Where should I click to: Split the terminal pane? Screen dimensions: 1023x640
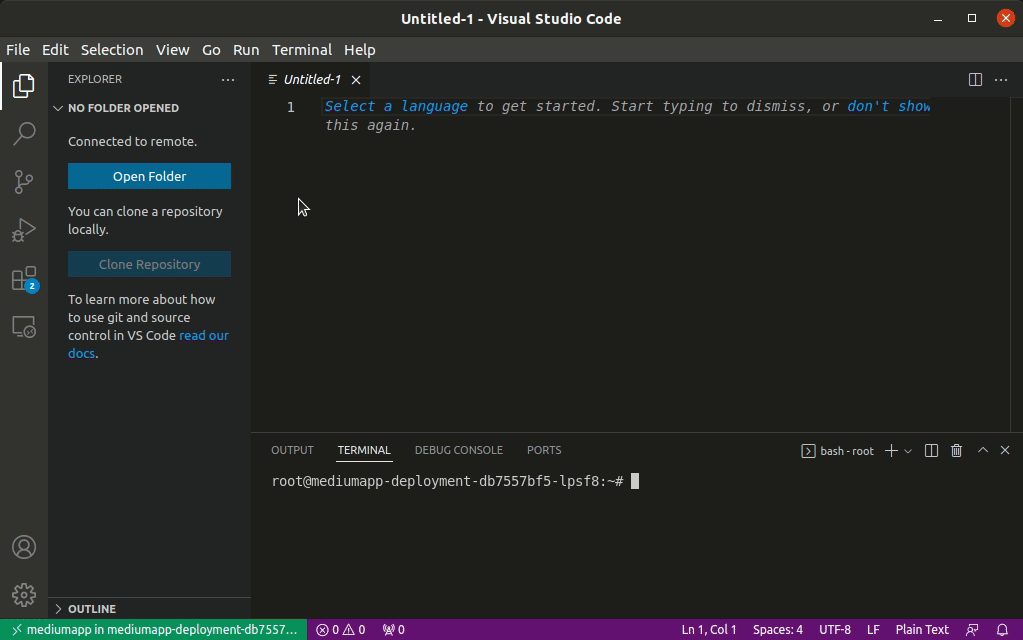tap(931, 451)
